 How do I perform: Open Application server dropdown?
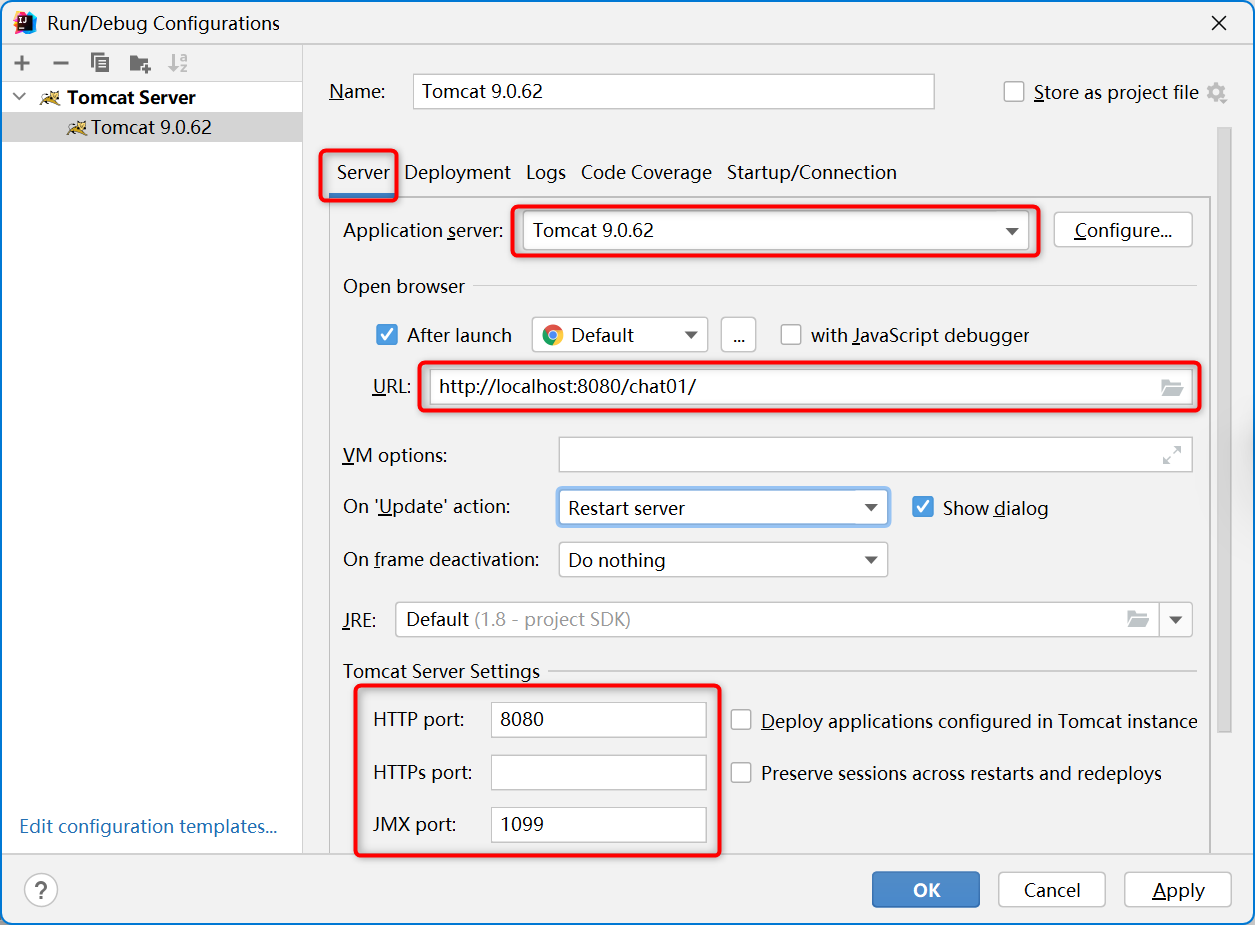776,231
